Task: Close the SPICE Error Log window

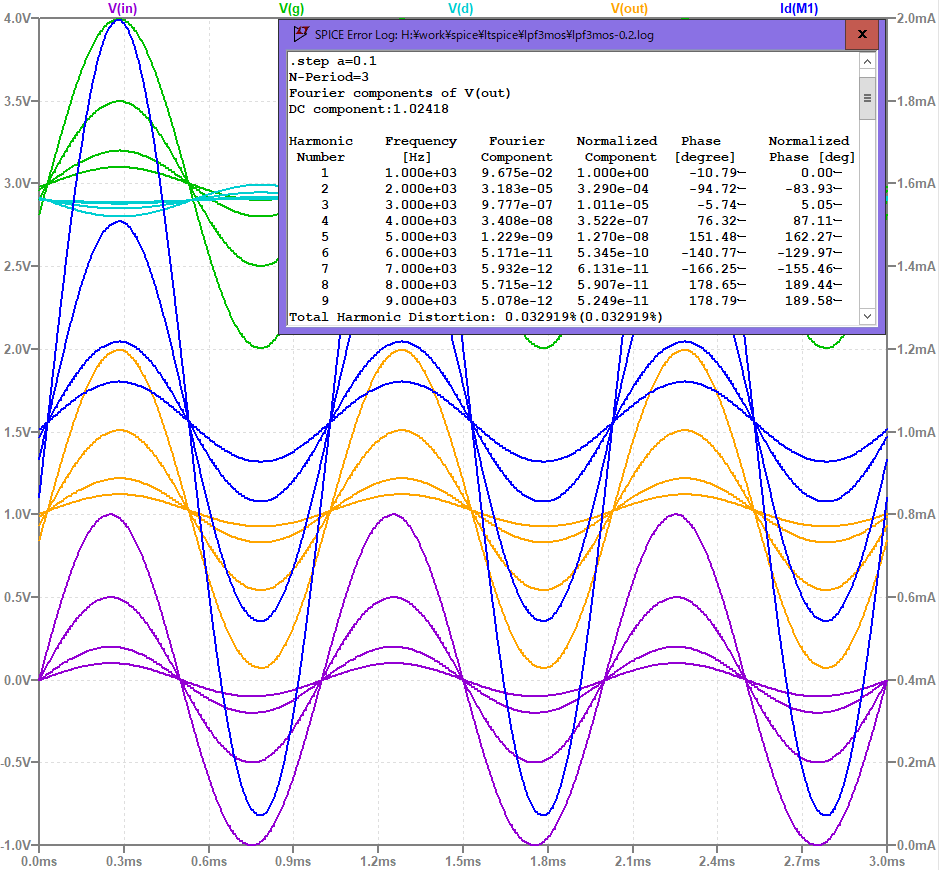Action: (x=861, y=33)
